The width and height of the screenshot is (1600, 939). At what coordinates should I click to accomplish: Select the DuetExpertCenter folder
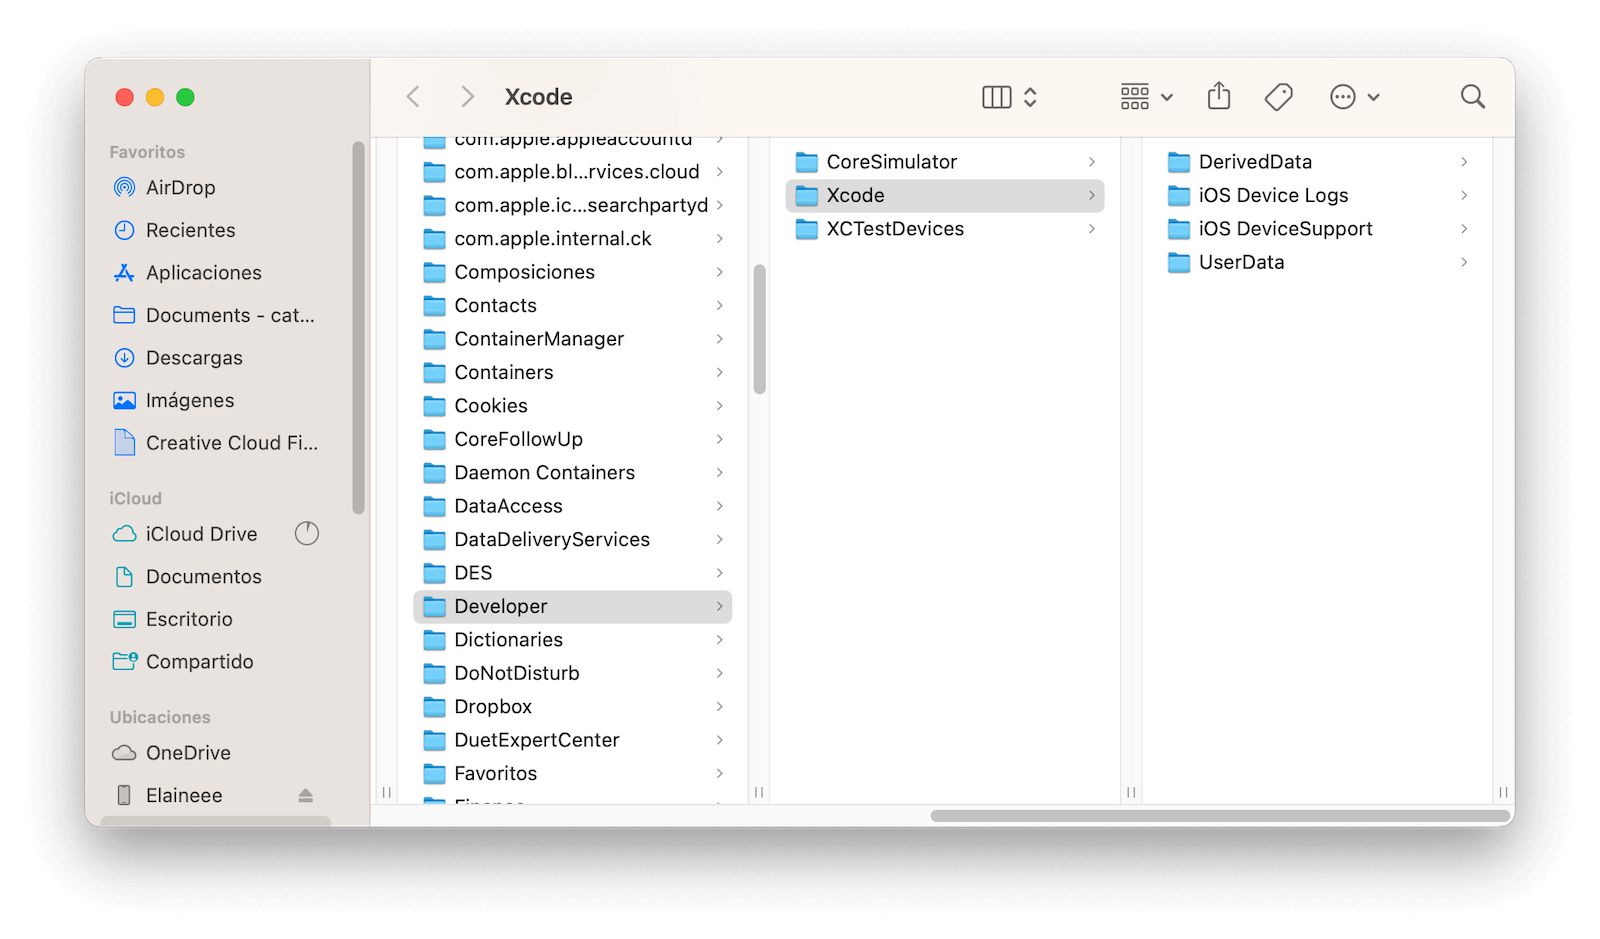[x=572, y=740]
